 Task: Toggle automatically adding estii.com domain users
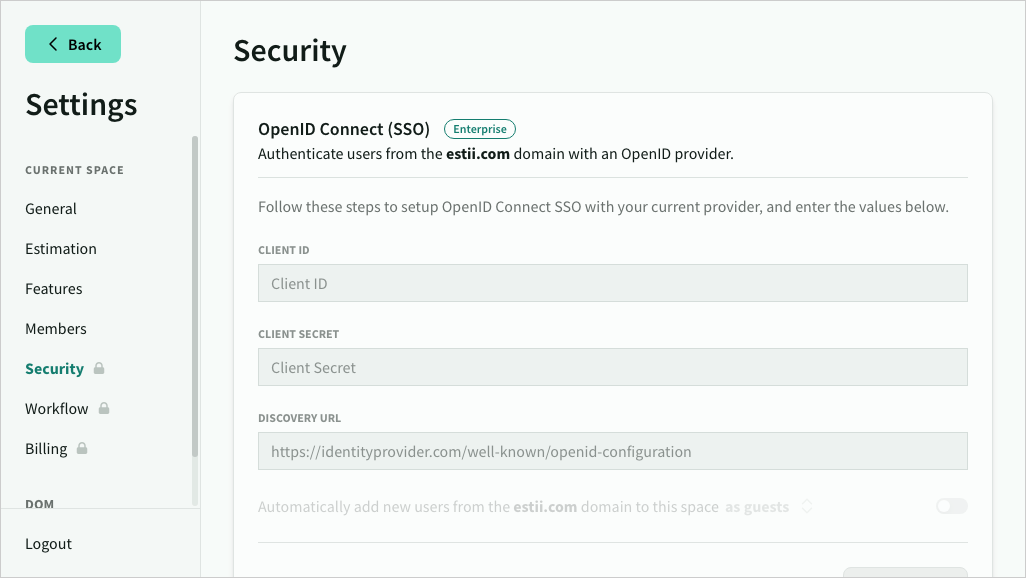(x=951, y=507)
